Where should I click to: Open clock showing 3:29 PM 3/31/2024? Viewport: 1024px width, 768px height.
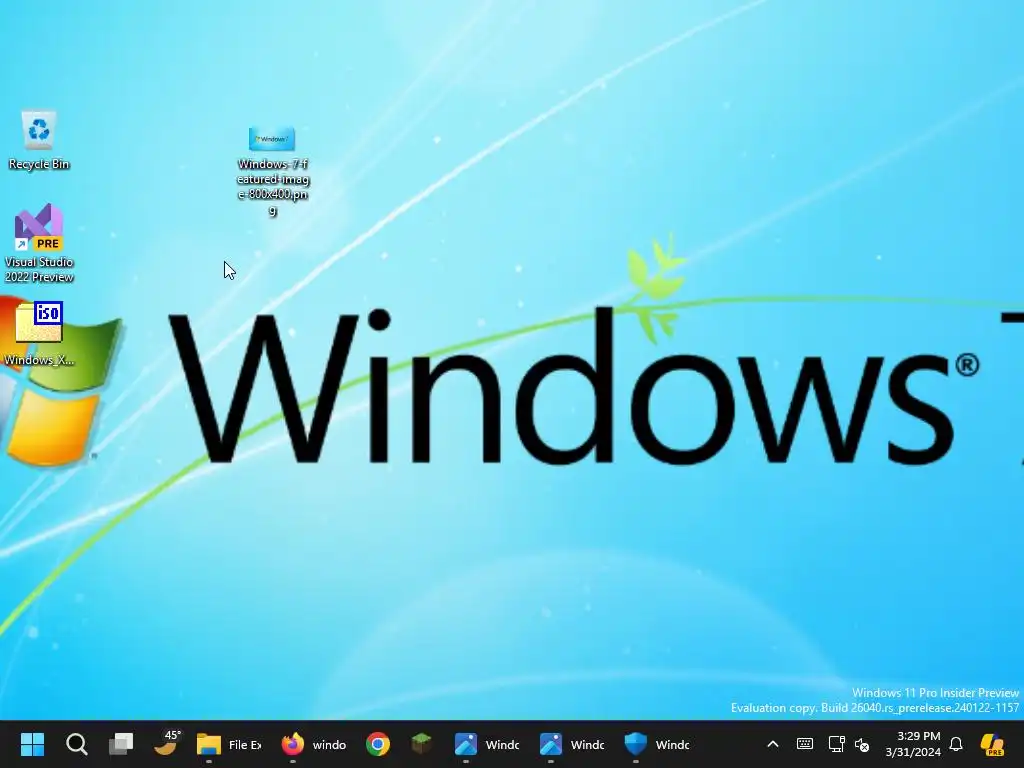(913, 744)
